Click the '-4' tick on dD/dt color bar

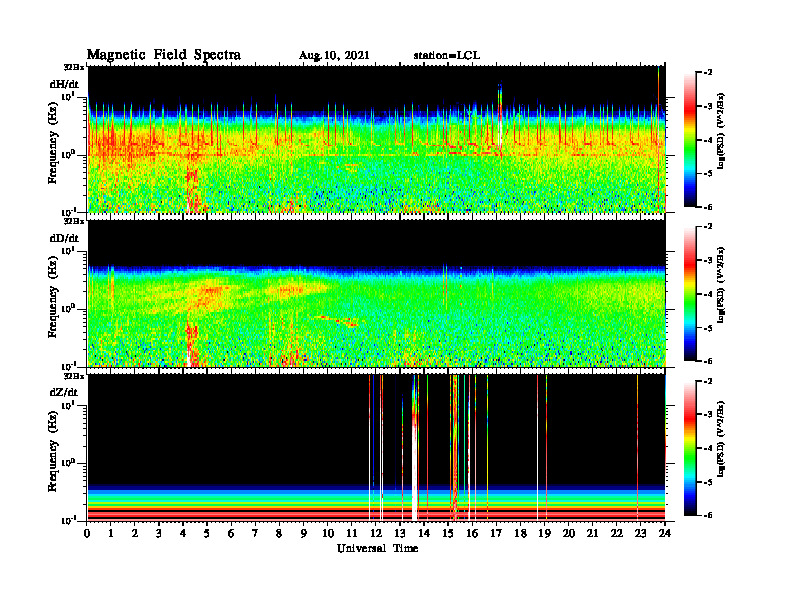708,294
